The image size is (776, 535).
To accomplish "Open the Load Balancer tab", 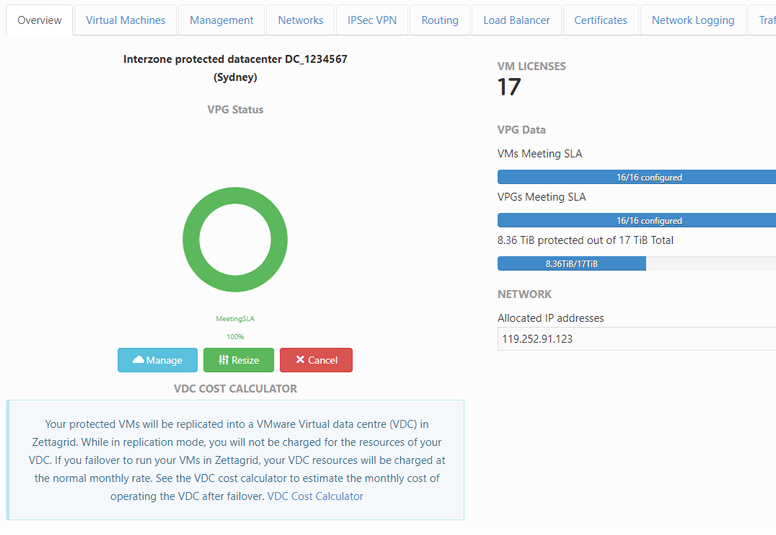I will [x=516, y=20].
